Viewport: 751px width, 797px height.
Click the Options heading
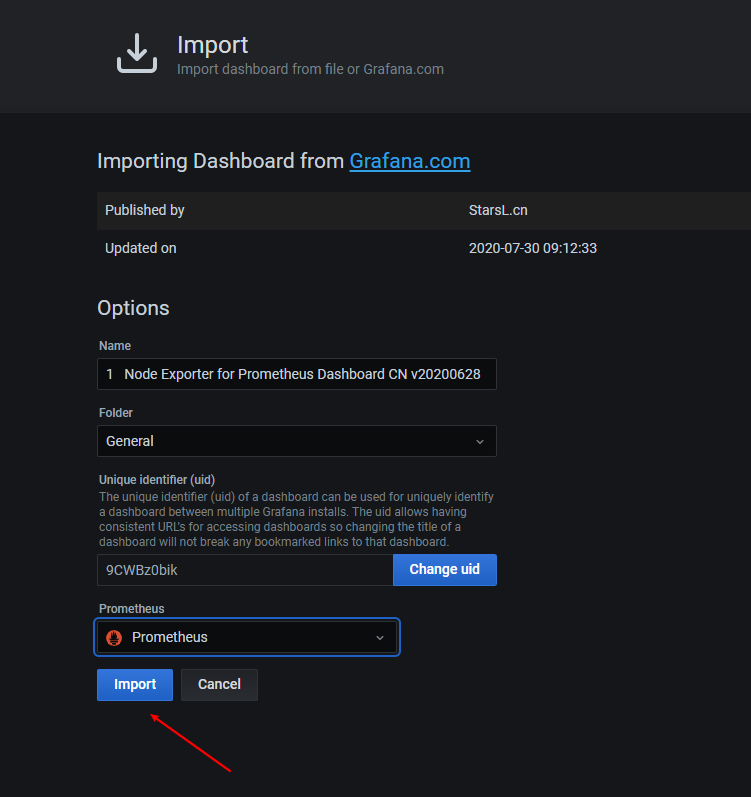tap(133, 308)
